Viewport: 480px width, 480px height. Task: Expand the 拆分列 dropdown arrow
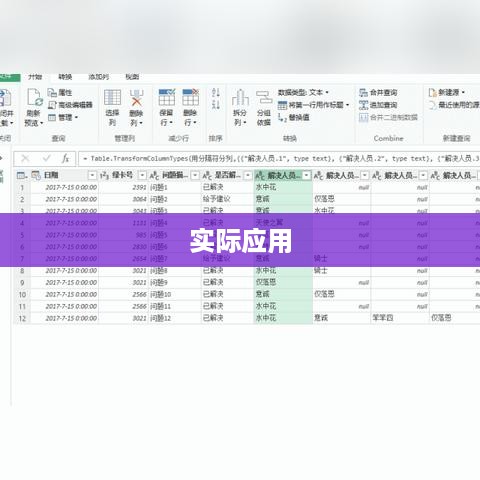(x=245, y=123)
